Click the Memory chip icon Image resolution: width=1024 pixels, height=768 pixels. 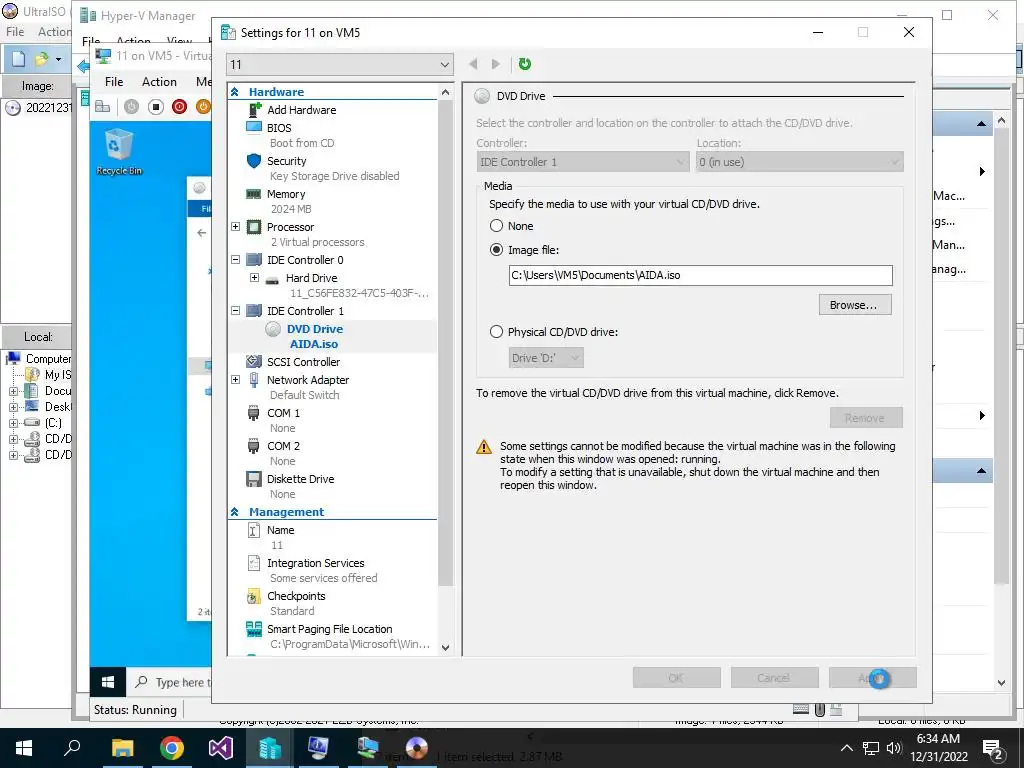click(x=253, y=194)
